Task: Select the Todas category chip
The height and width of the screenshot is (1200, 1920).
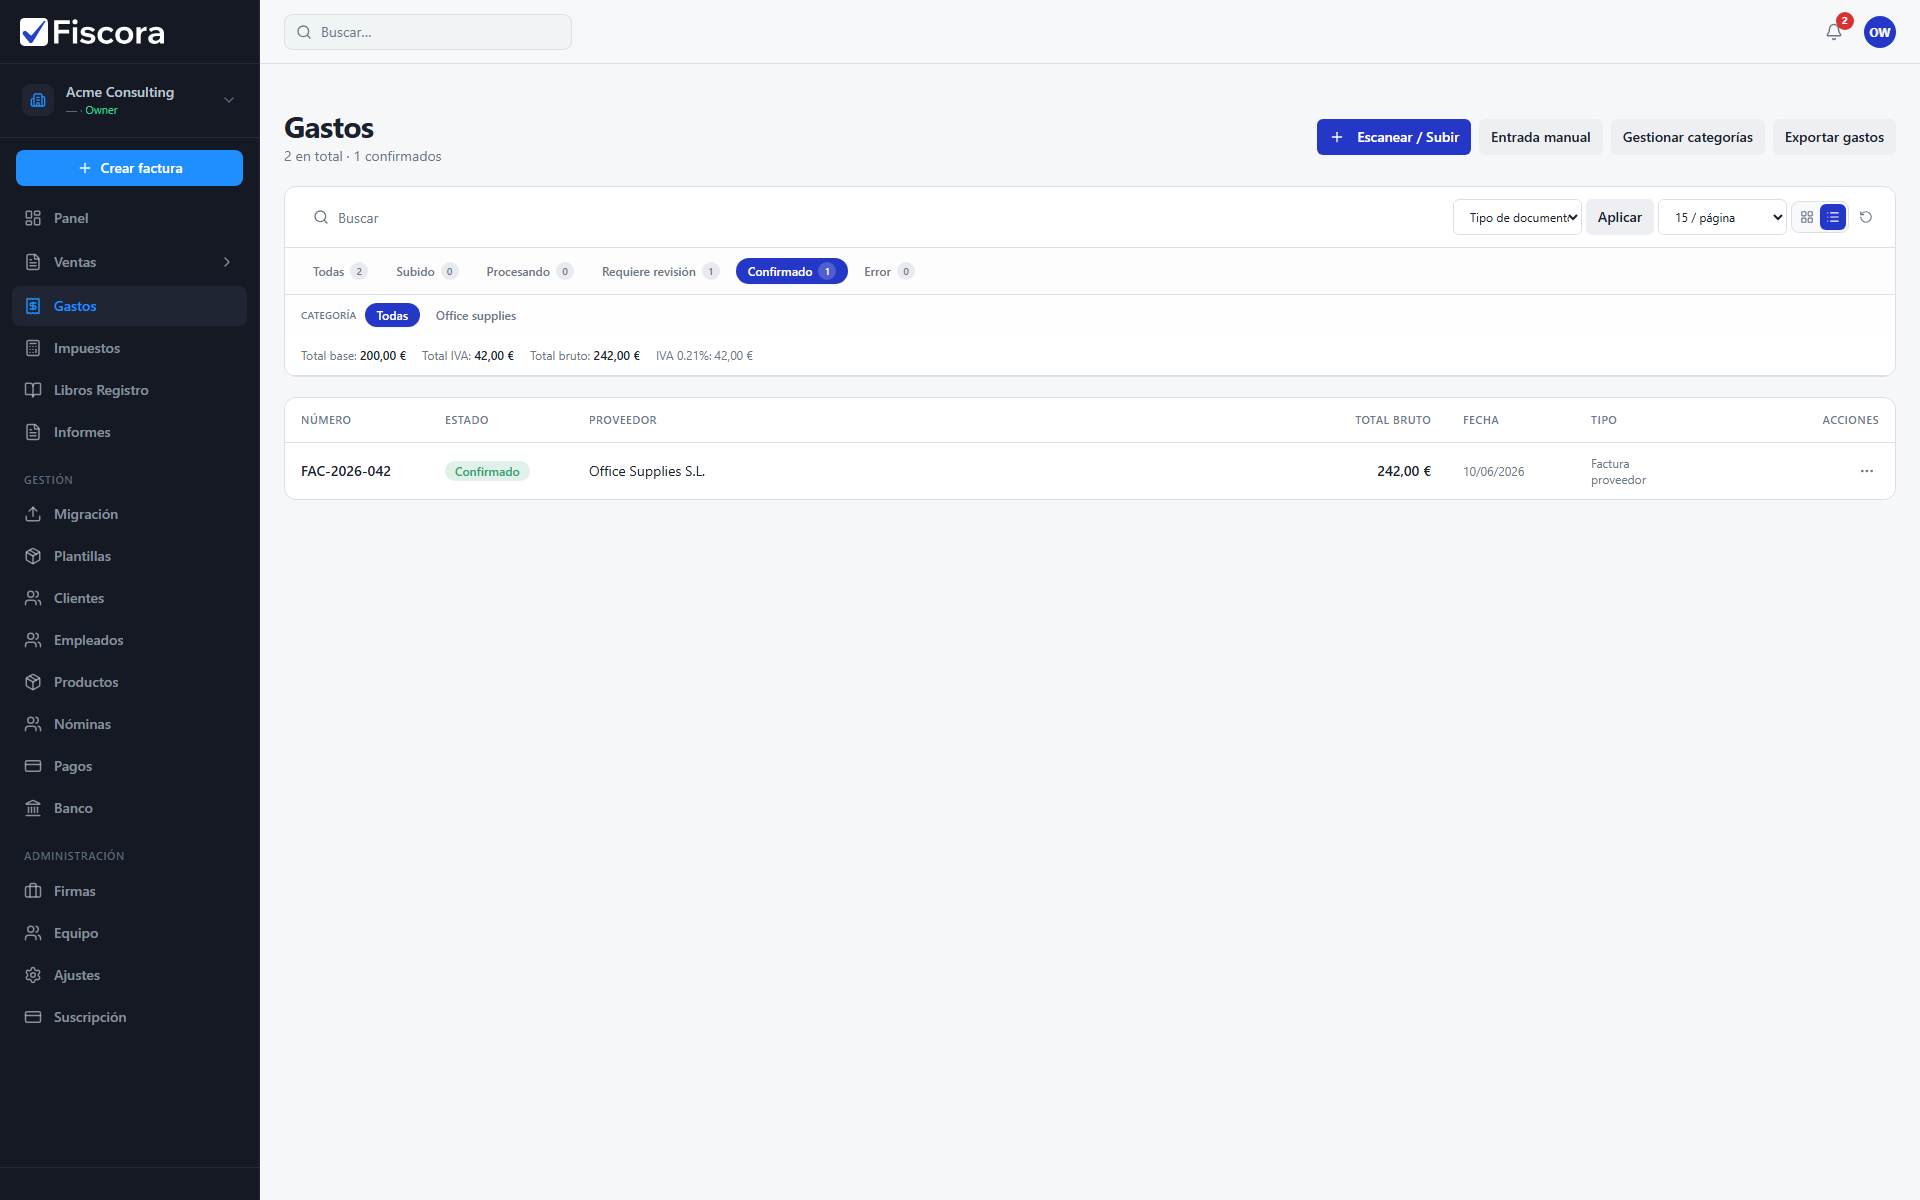Action: tap(392, 315)
